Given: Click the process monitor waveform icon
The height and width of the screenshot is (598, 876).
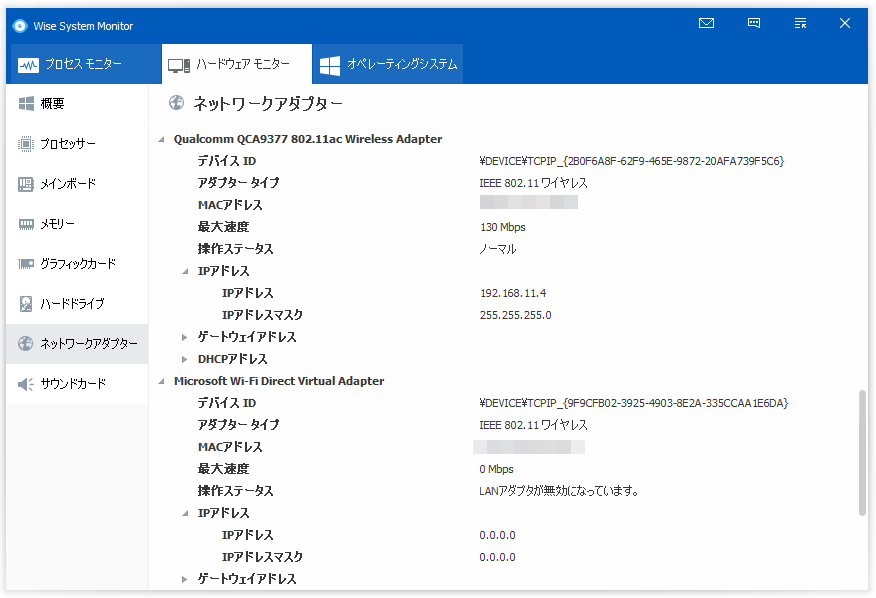Looking at the screenshot, I should 28,65.
